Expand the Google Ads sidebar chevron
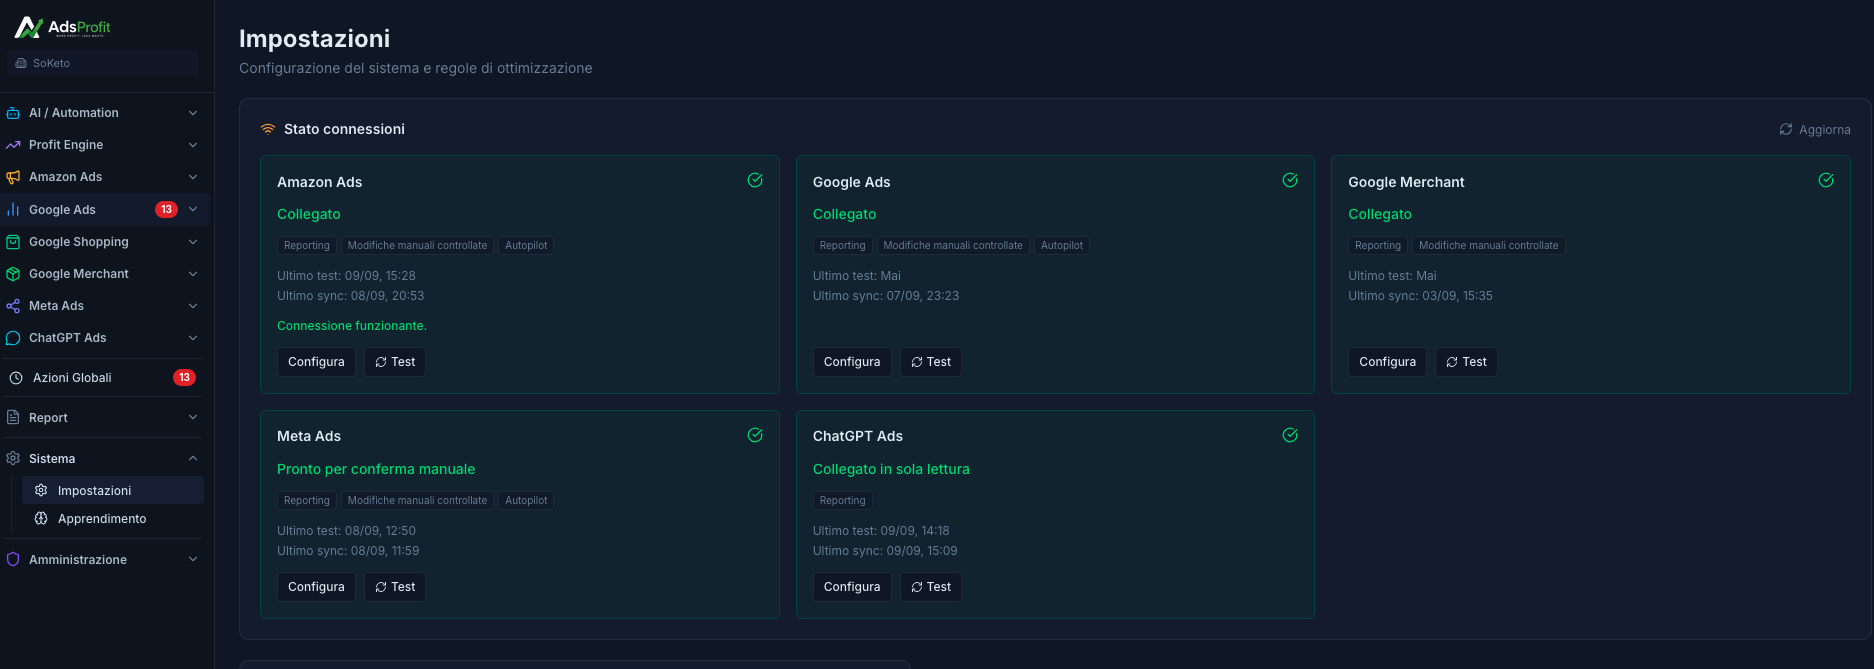 click(193, 210)
